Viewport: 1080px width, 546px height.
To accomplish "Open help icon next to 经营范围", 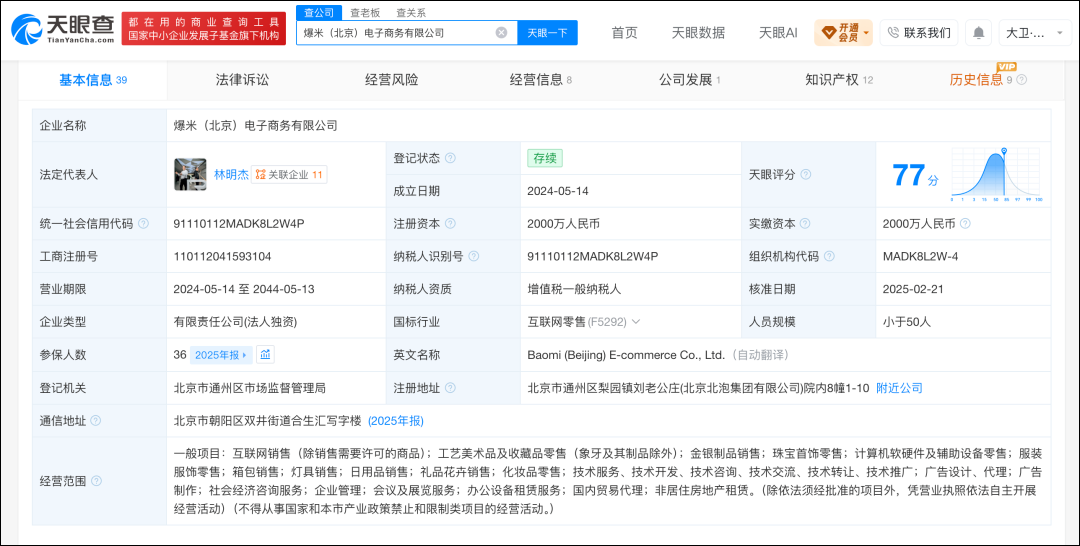I will pos(96,481).
